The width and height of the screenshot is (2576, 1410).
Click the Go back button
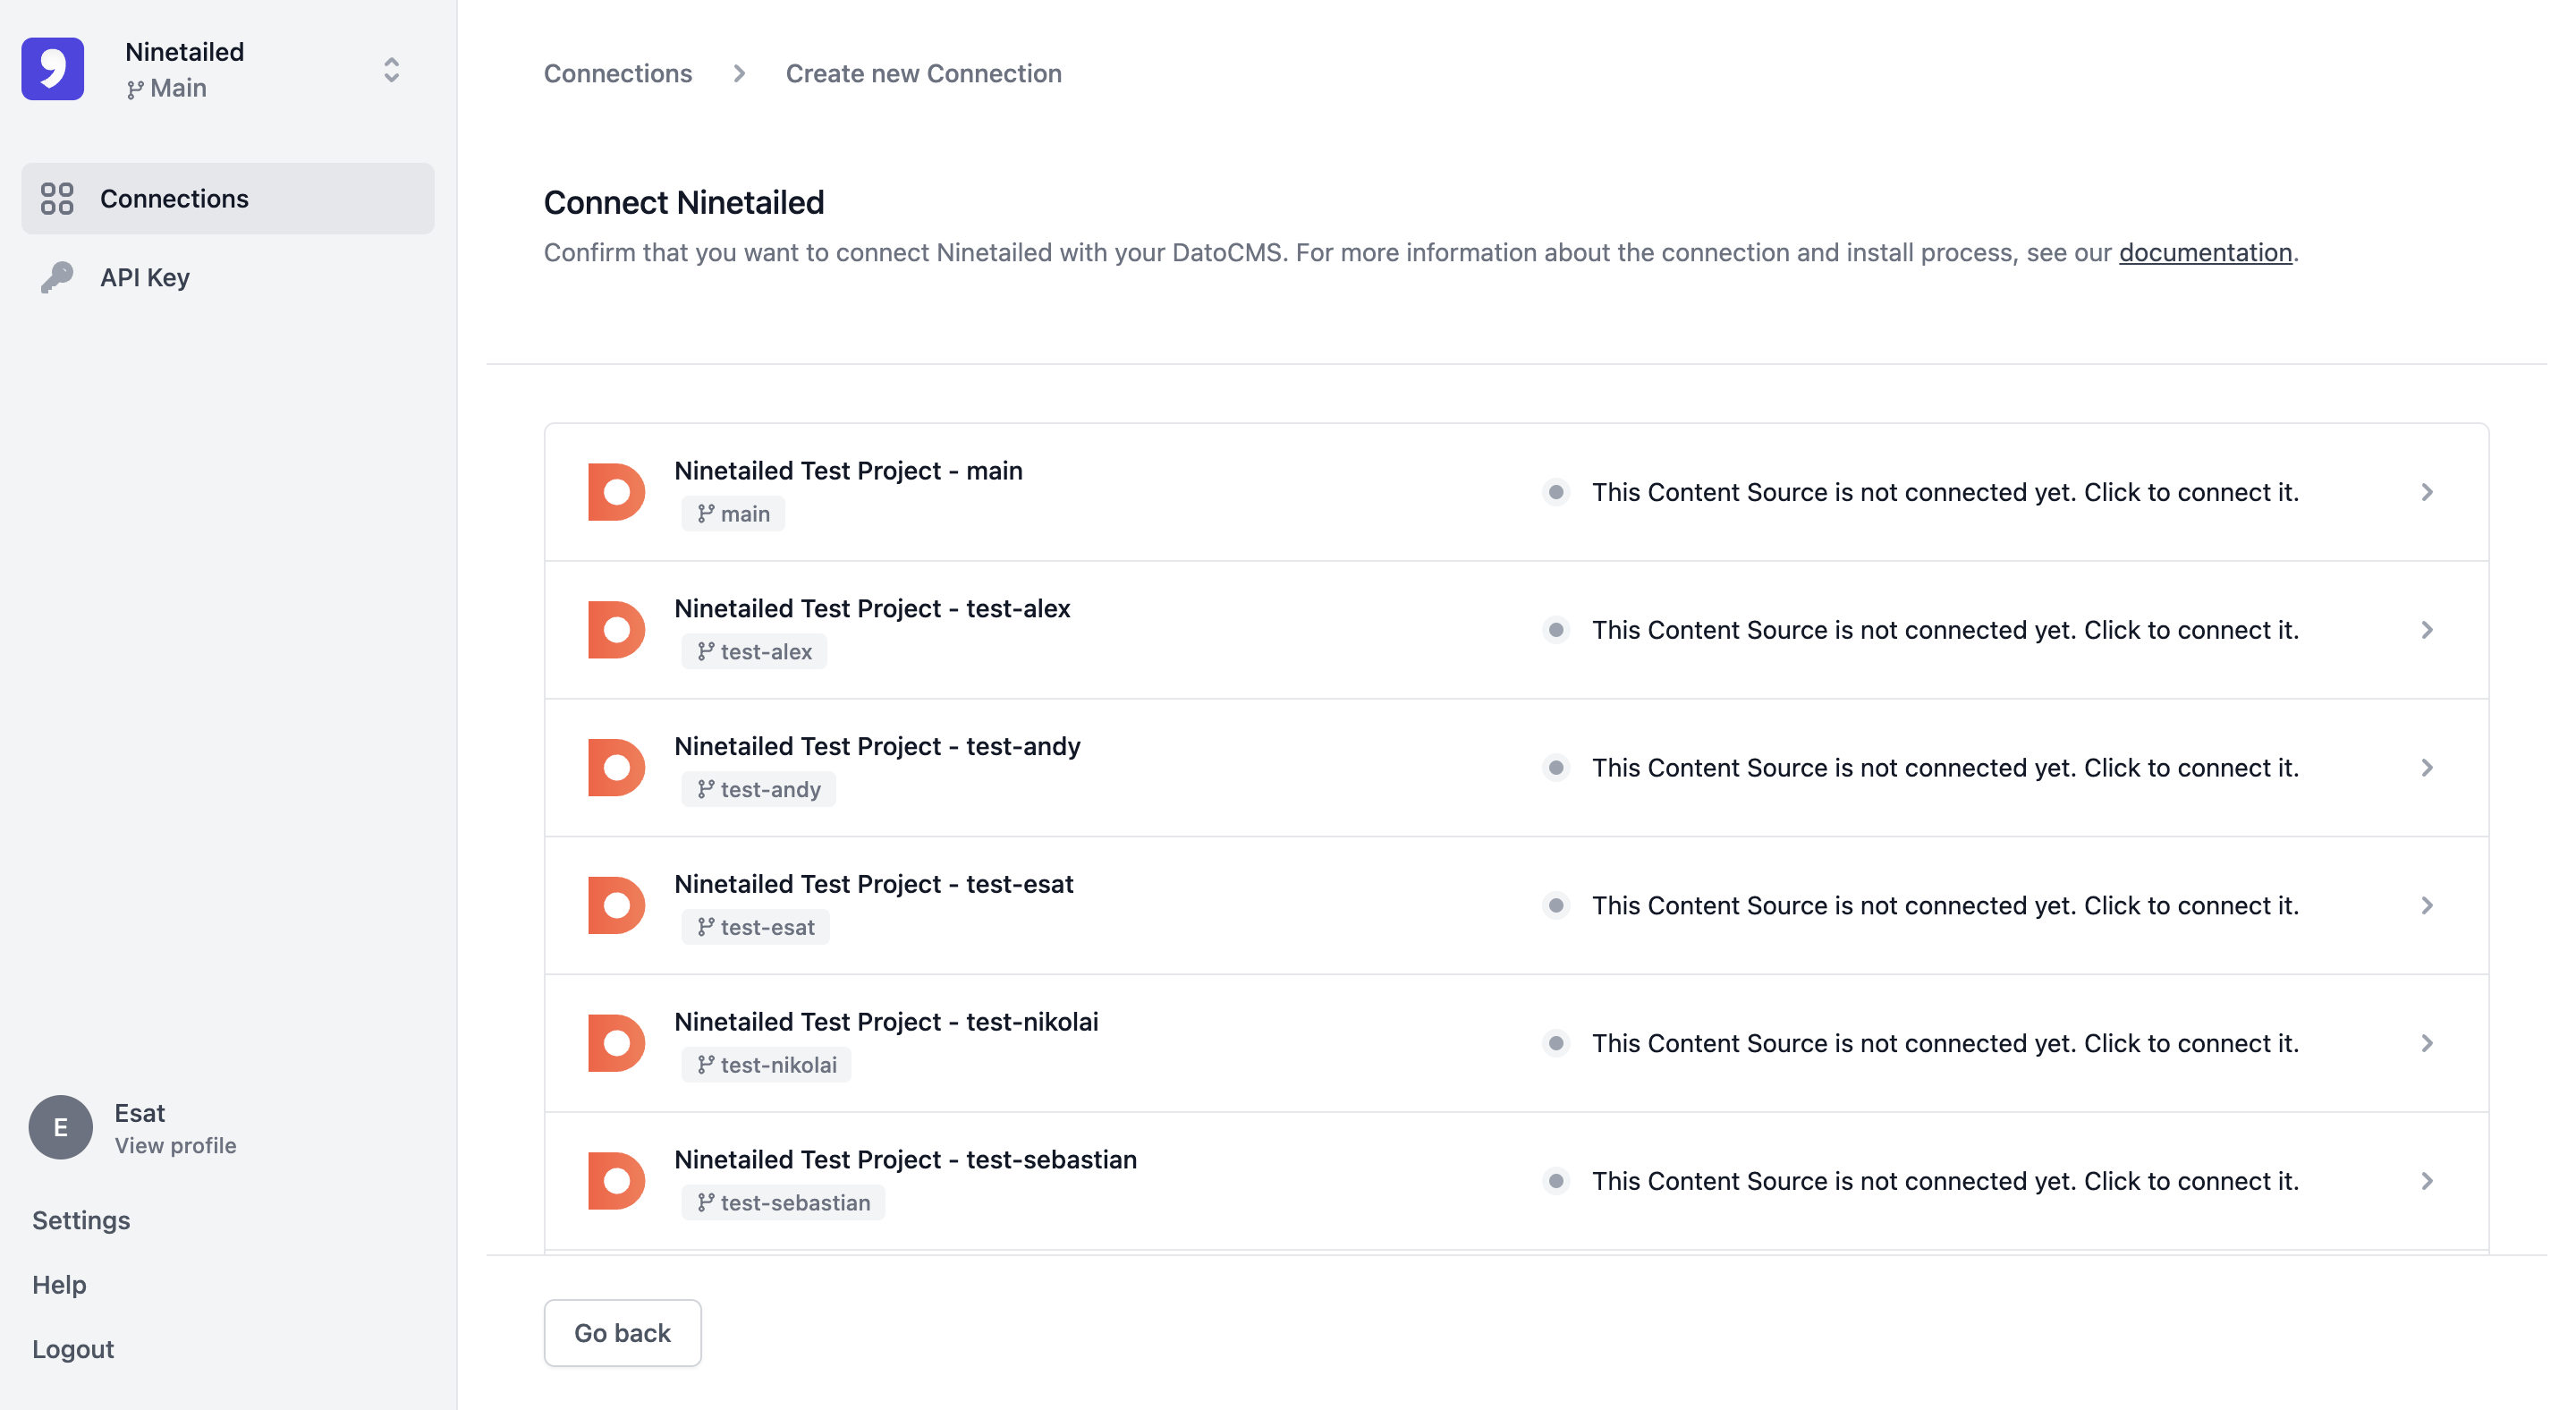tap(622, 1333)
